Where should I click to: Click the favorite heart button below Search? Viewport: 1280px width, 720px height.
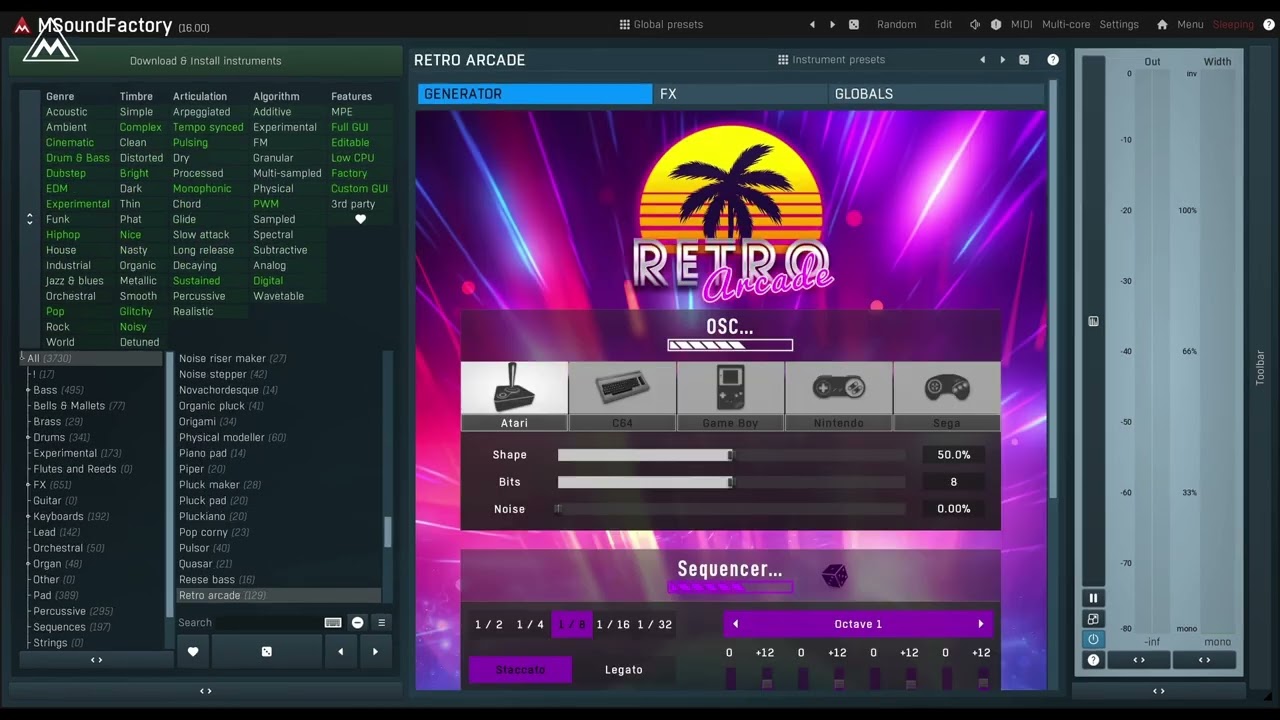193,652
